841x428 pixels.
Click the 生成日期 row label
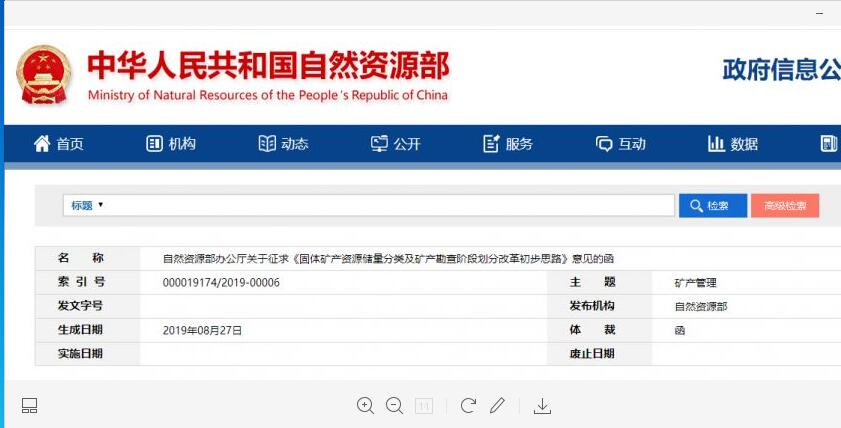click(x=80, y=330)
